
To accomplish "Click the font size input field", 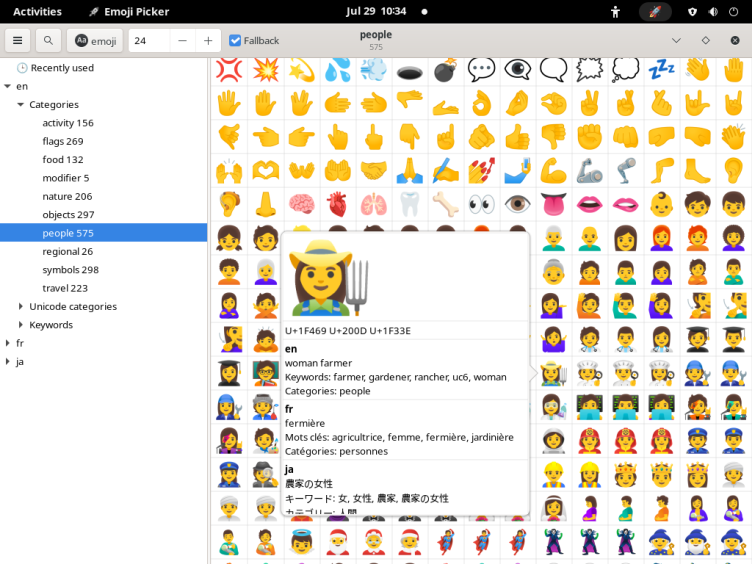I will pos(148,41).
